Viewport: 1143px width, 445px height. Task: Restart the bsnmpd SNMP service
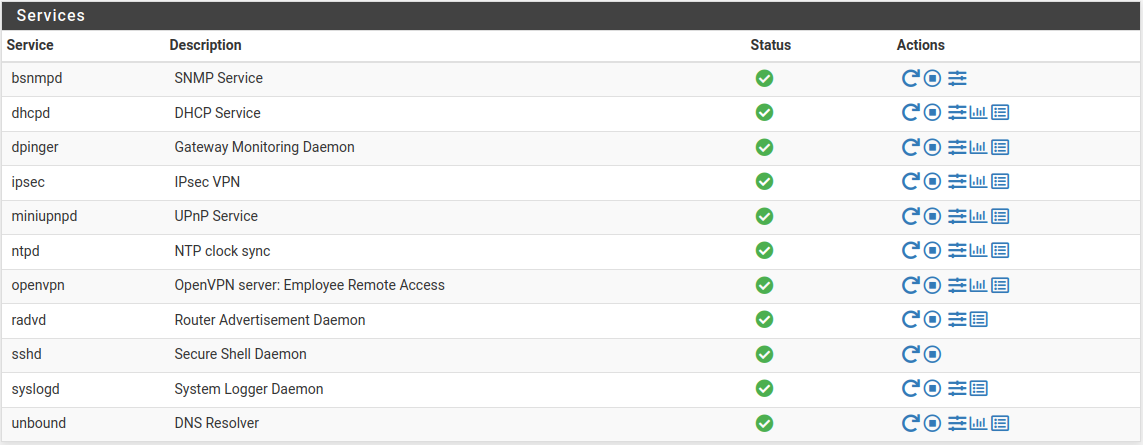[x=910, y=78]
